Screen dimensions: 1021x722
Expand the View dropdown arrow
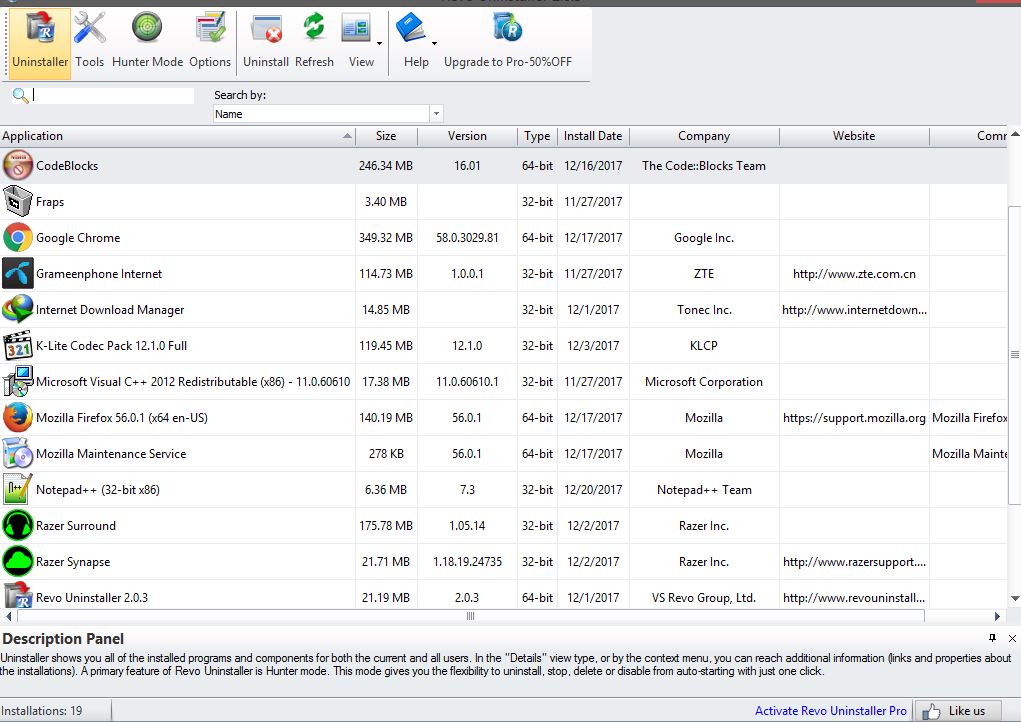(x=379, y=44)
